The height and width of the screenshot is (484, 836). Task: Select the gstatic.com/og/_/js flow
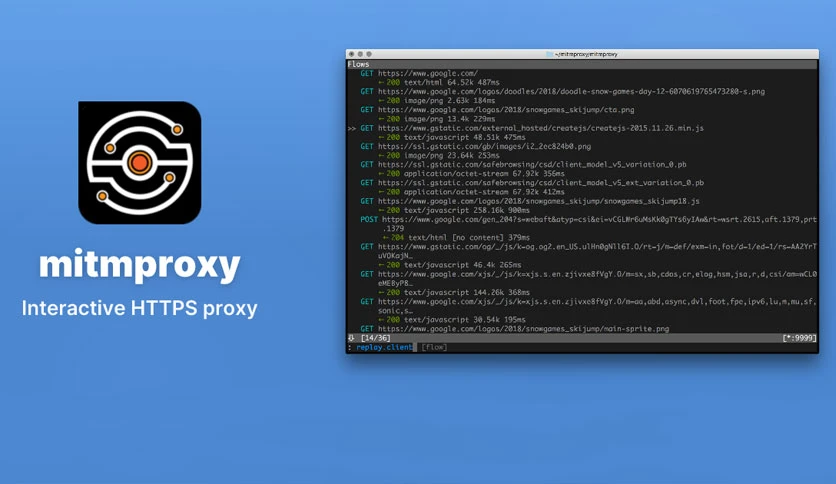coord(589,251)
